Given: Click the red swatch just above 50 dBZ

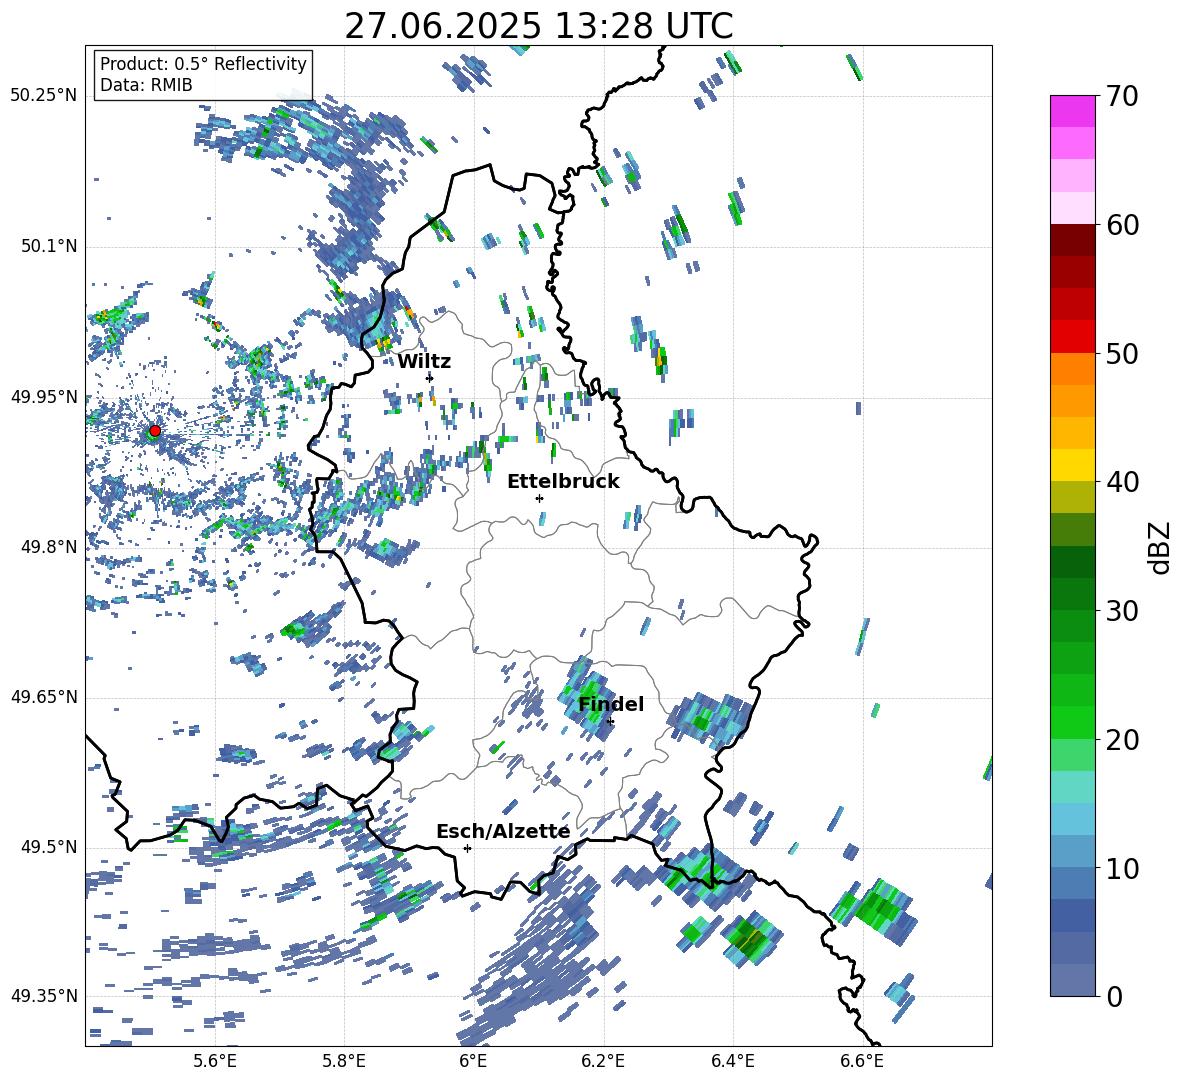Looking at the screenshot, I should pos(1072,337).
